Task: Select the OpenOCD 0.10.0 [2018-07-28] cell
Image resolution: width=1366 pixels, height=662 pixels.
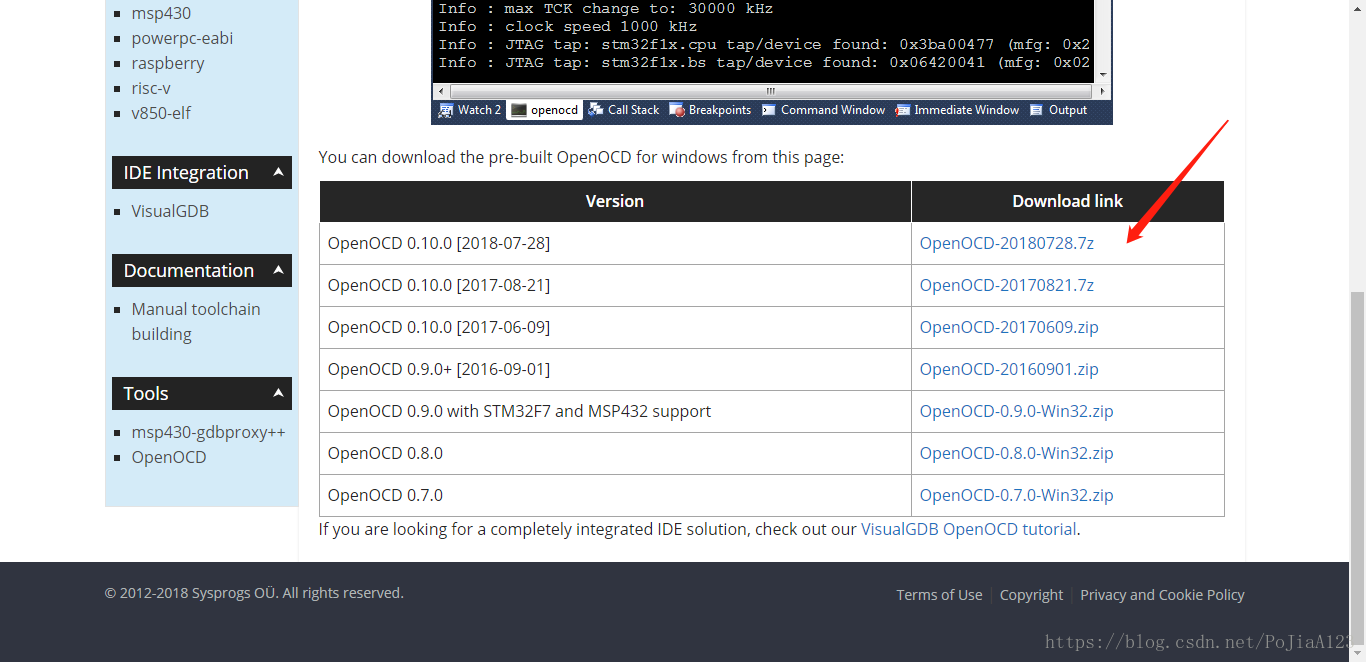Action: [x=615, y=243]
